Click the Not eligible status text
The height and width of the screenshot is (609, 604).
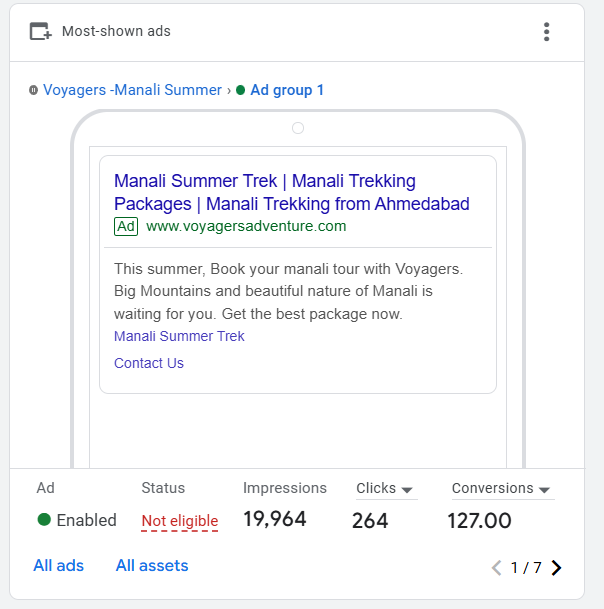click(x=180, y=521)
